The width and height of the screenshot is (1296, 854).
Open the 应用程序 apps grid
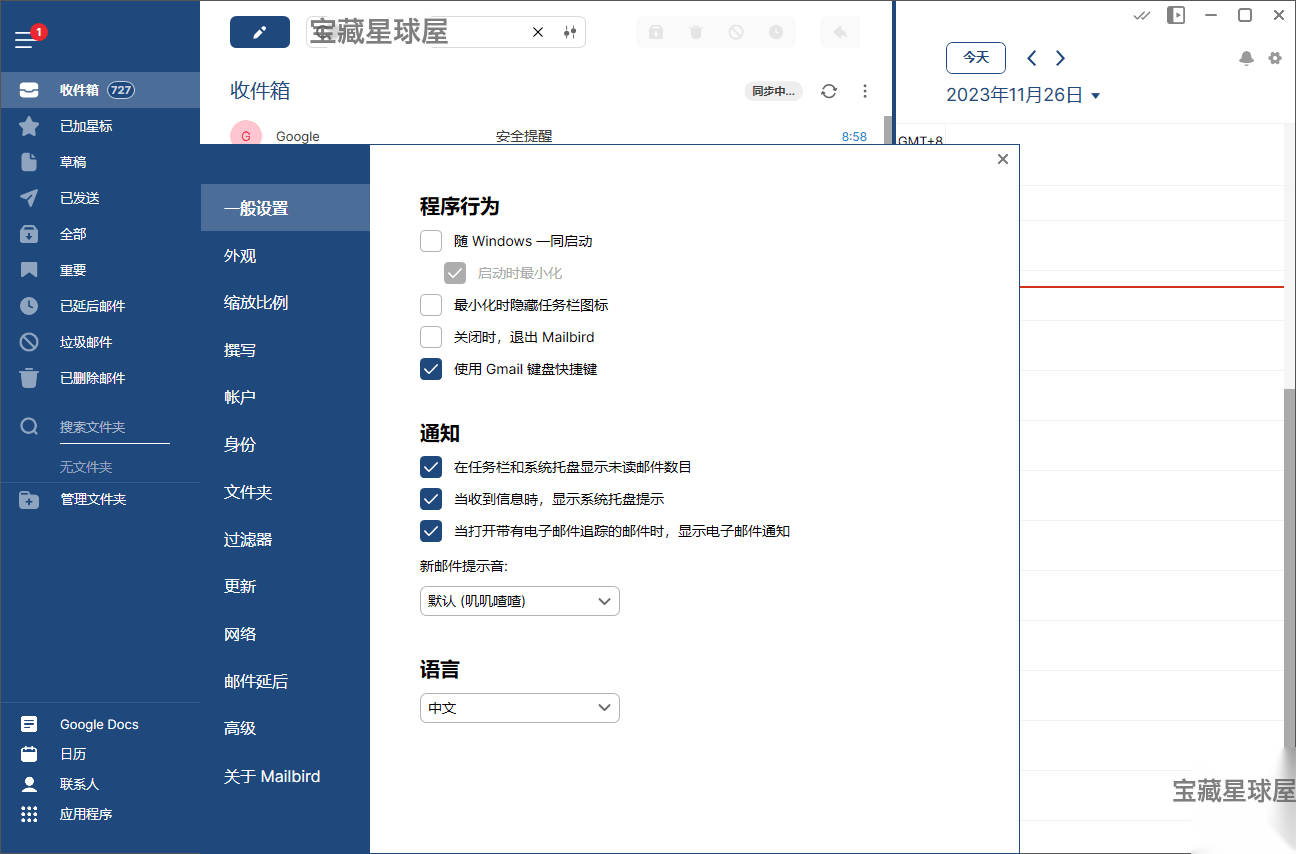pos(100,814)
